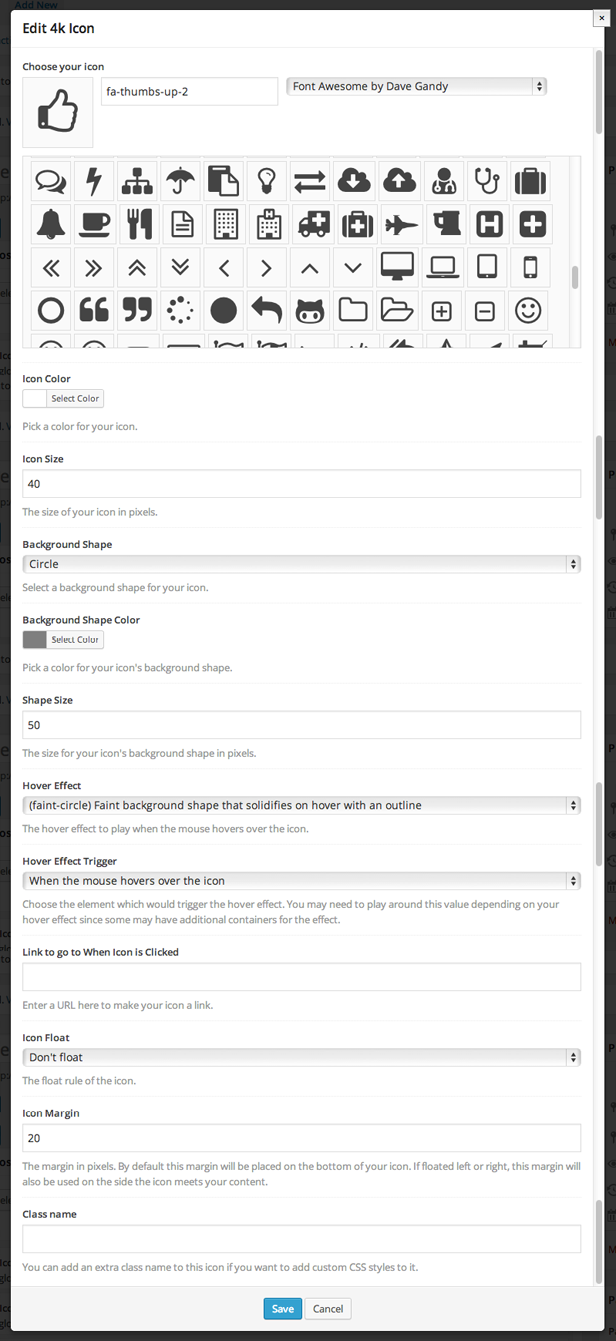This screenshot has height=1341, width=616.
Task: Open the Background Shape Color picker
Action: coord(75,640)
